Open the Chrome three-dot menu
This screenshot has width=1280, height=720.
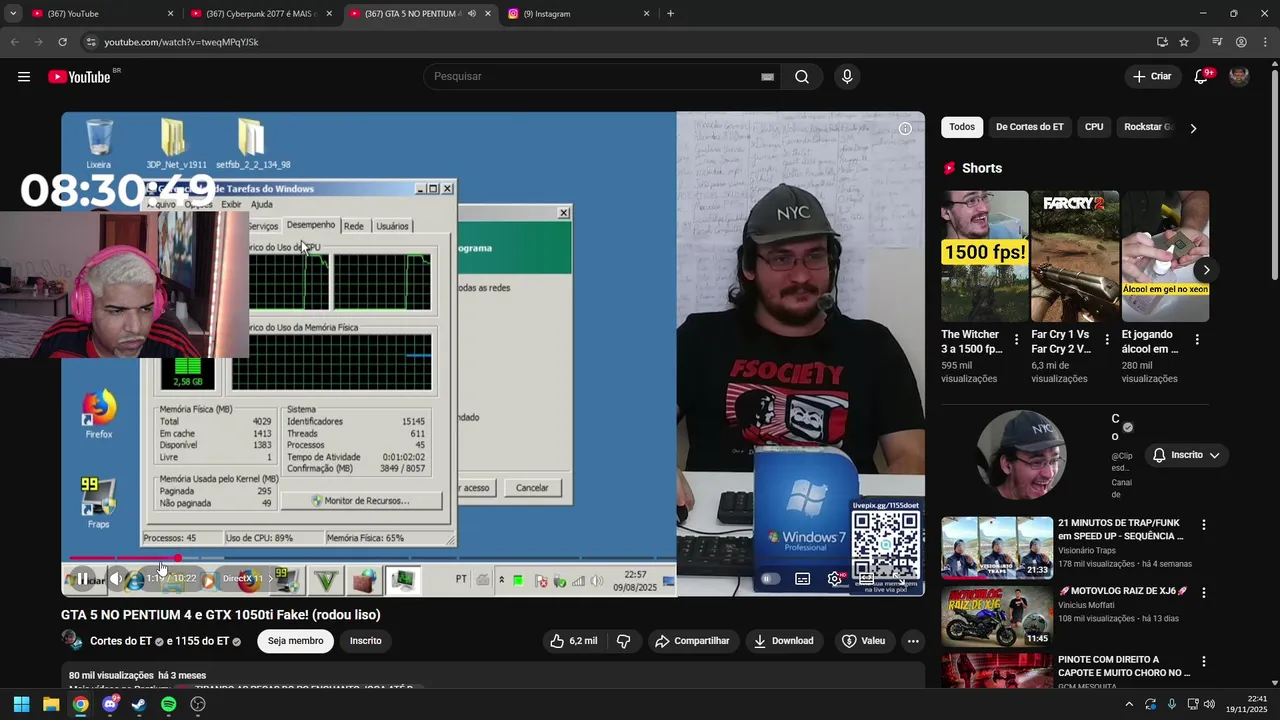pos(1265,42)
